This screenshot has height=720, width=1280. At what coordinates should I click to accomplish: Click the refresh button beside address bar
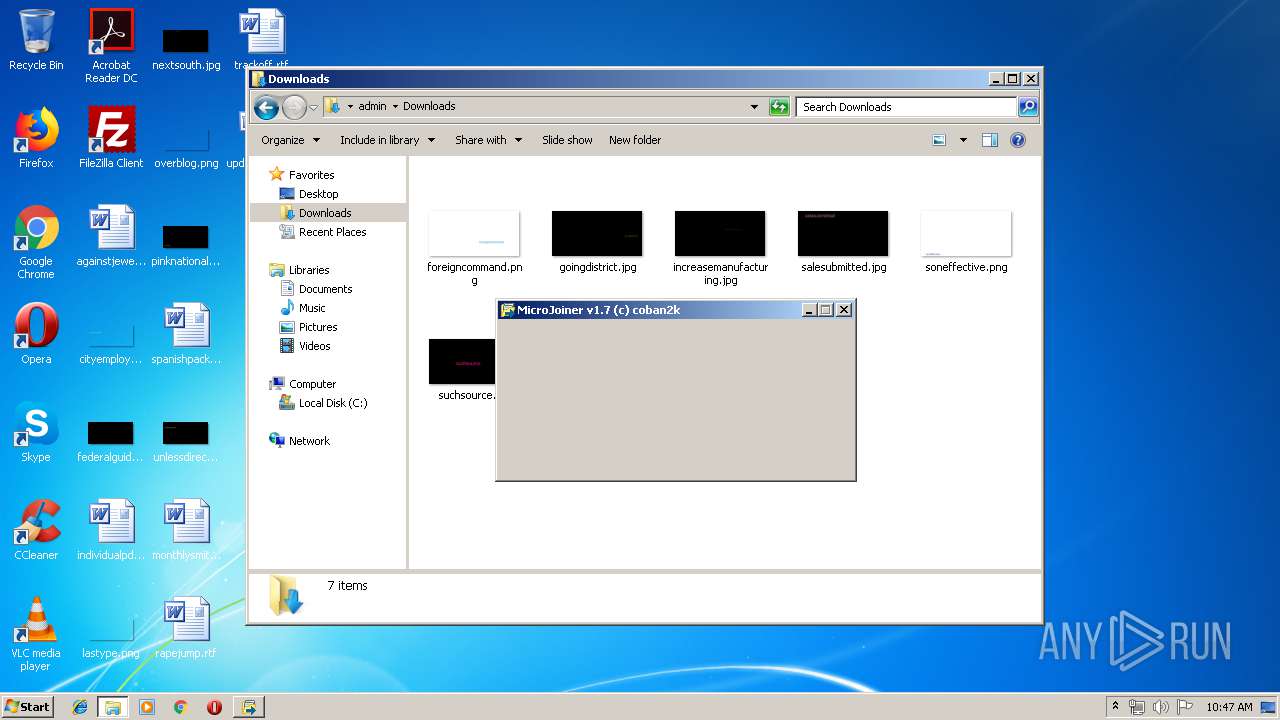779,107
